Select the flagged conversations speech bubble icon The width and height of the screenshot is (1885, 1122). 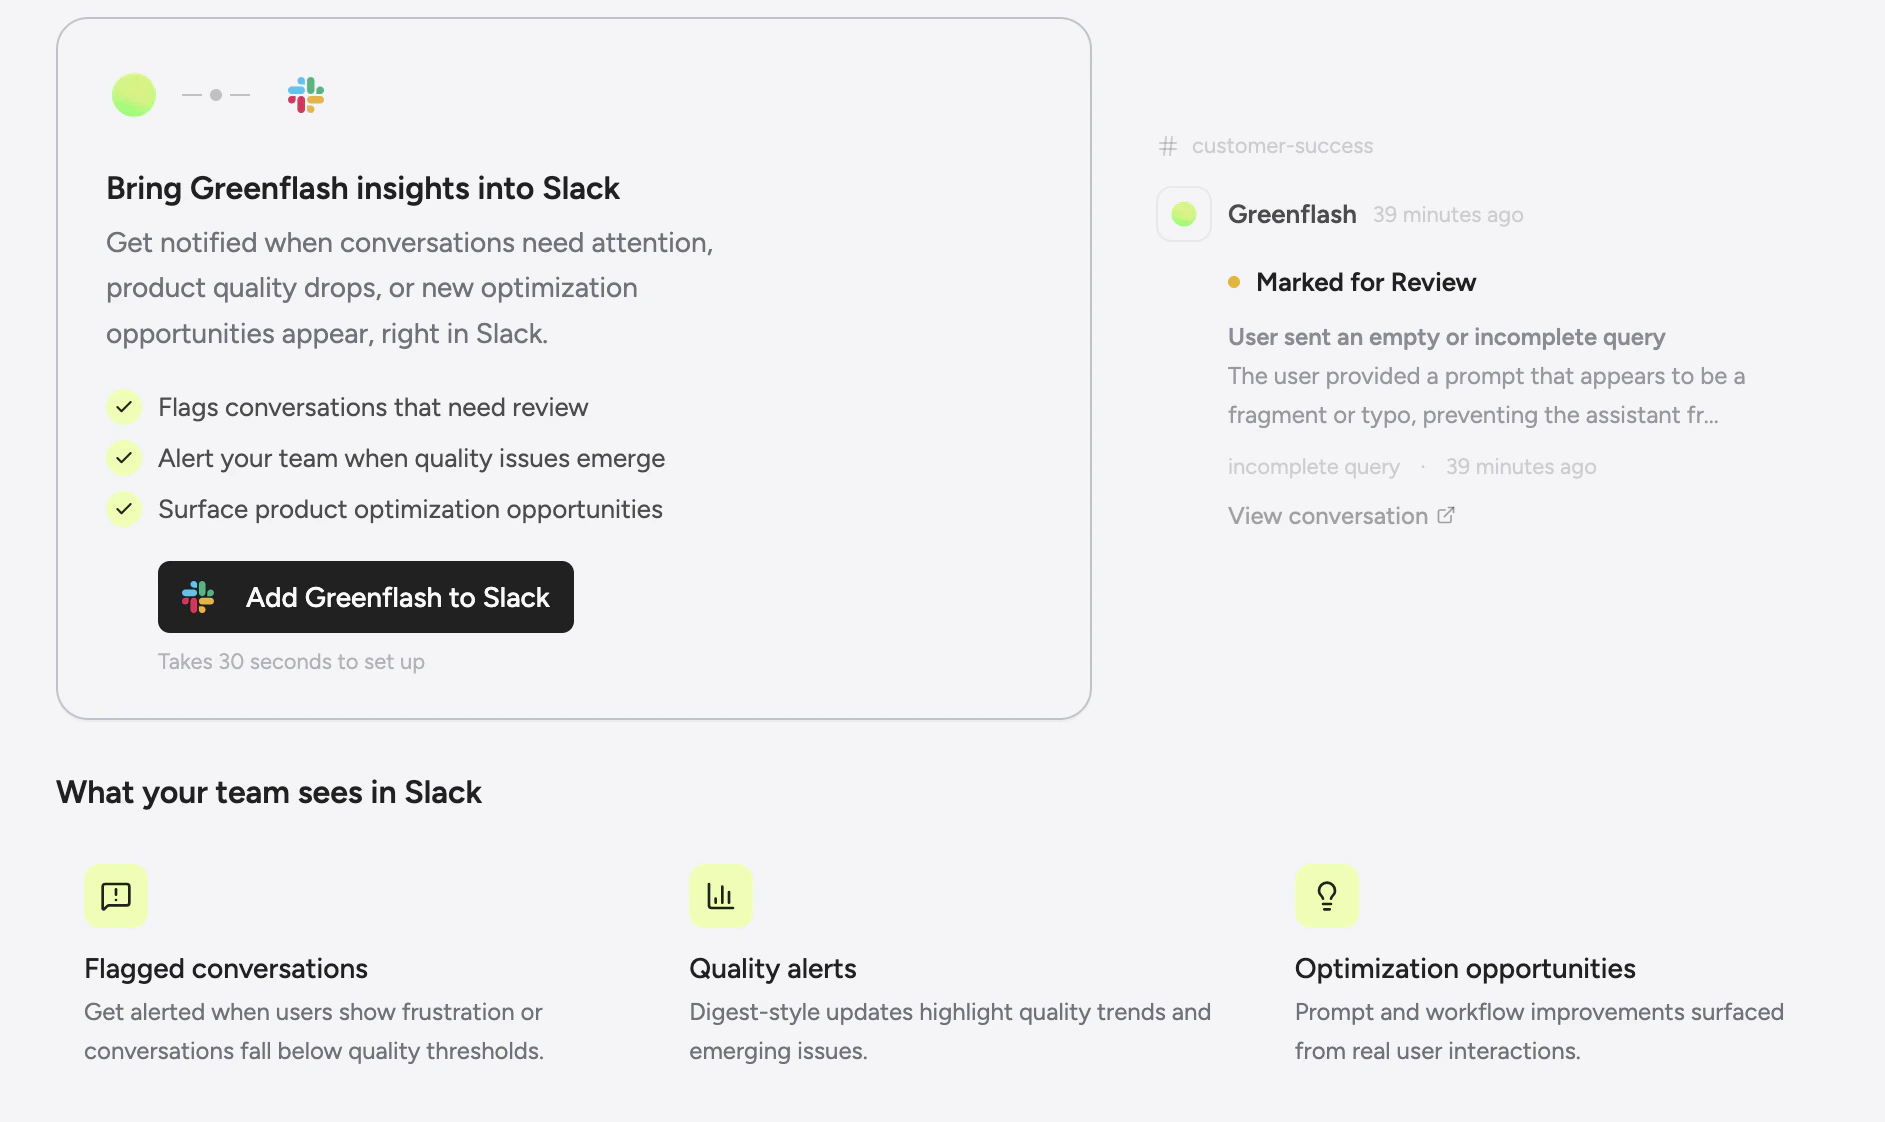coord(115,896)
